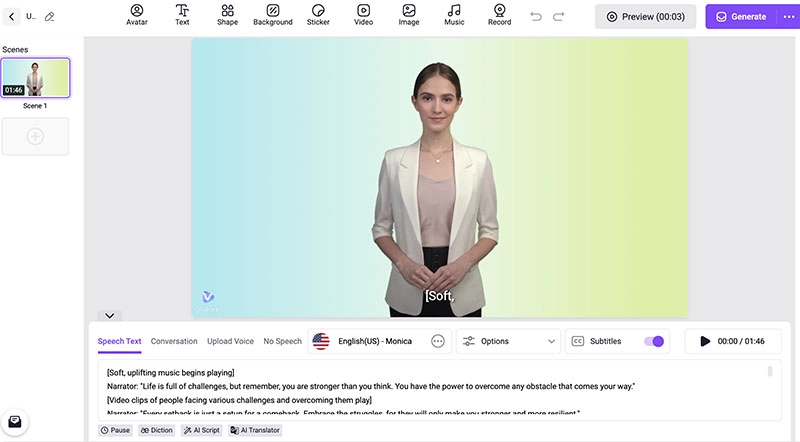This screenshot has width=800, height=442.
Task: Click the Generate button
Action: click(x=741, y=17)
